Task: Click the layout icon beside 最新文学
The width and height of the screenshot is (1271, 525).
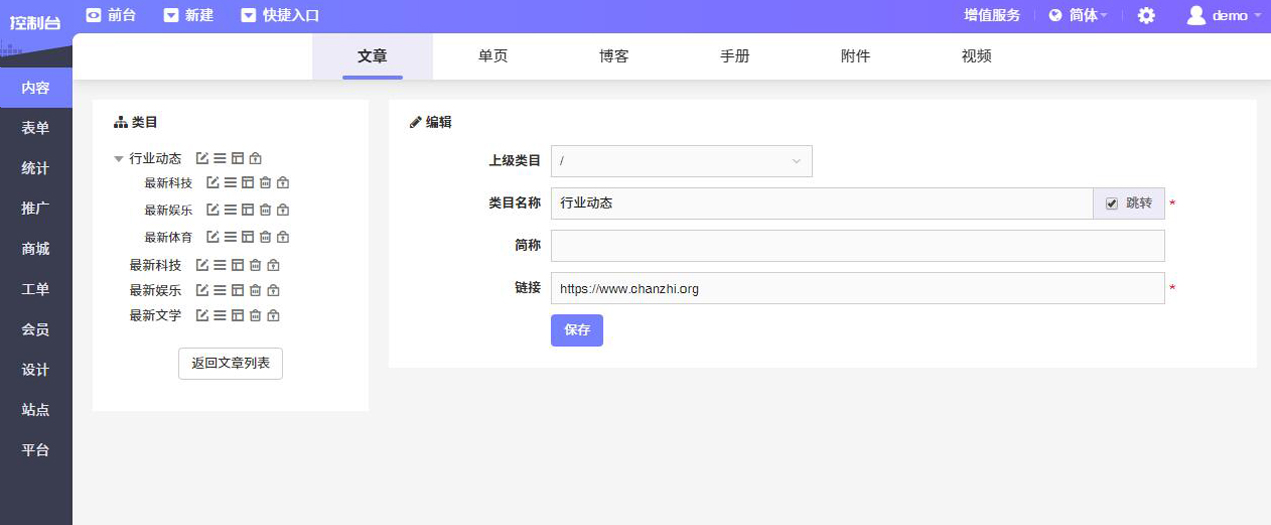Action: pos(237,315)
